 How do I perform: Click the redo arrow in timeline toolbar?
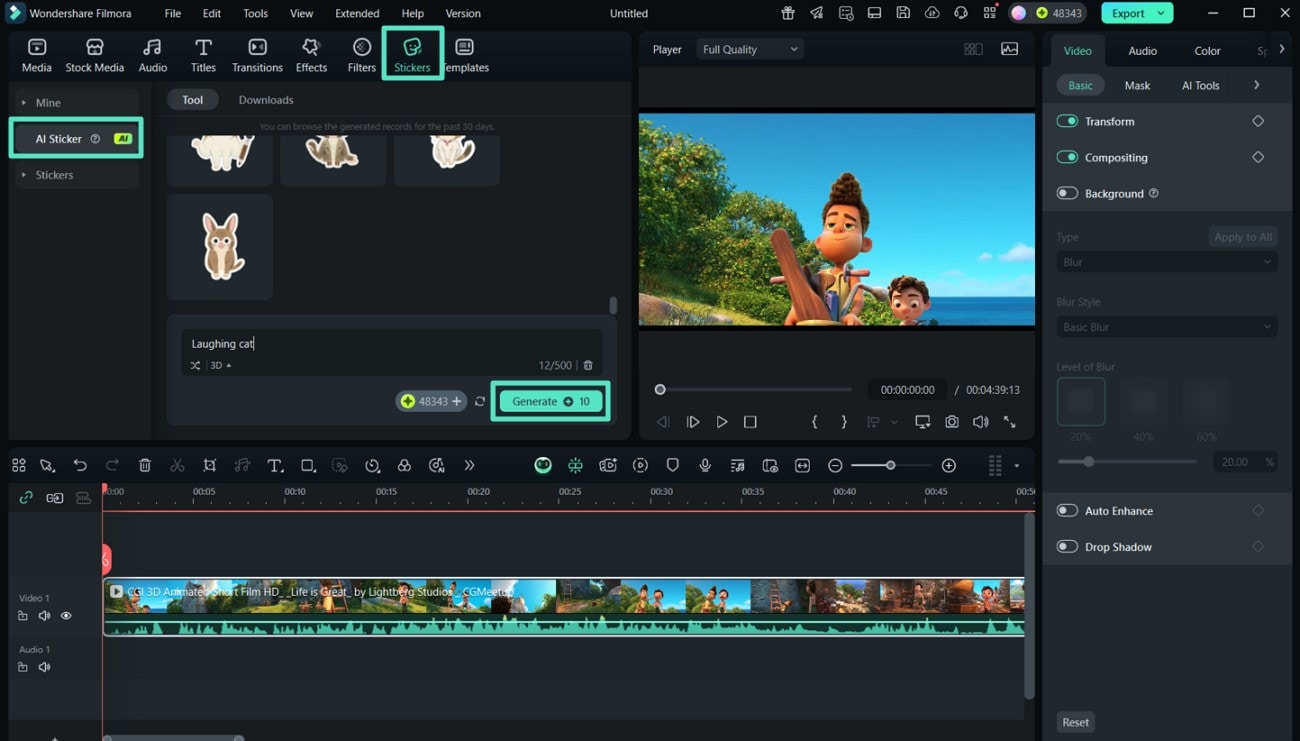[x=112, y=465]
